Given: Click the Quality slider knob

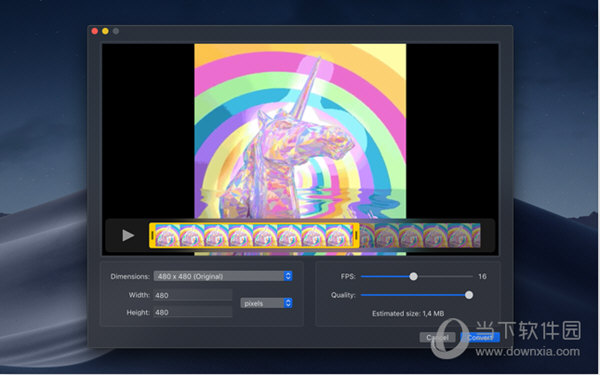Looking at the screenshot, I should pos(469,295).
